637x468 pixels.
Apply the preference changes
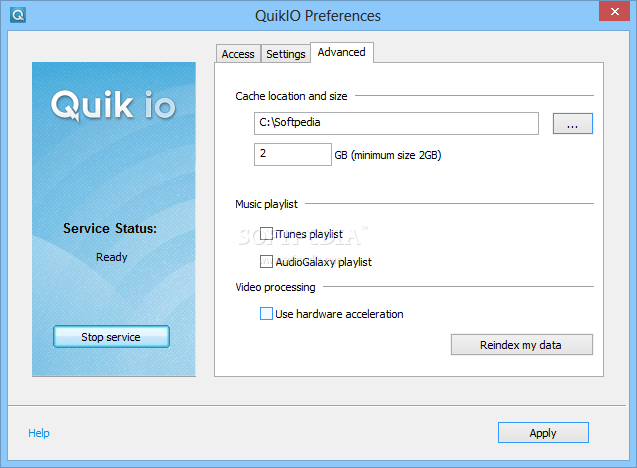point(543,433)
